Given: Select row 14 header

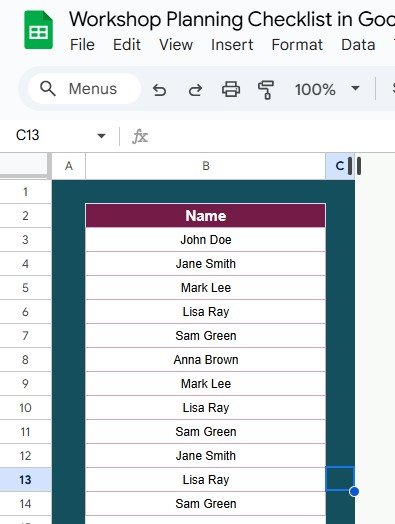Looking at the screenshot, I should click(25, 504).
